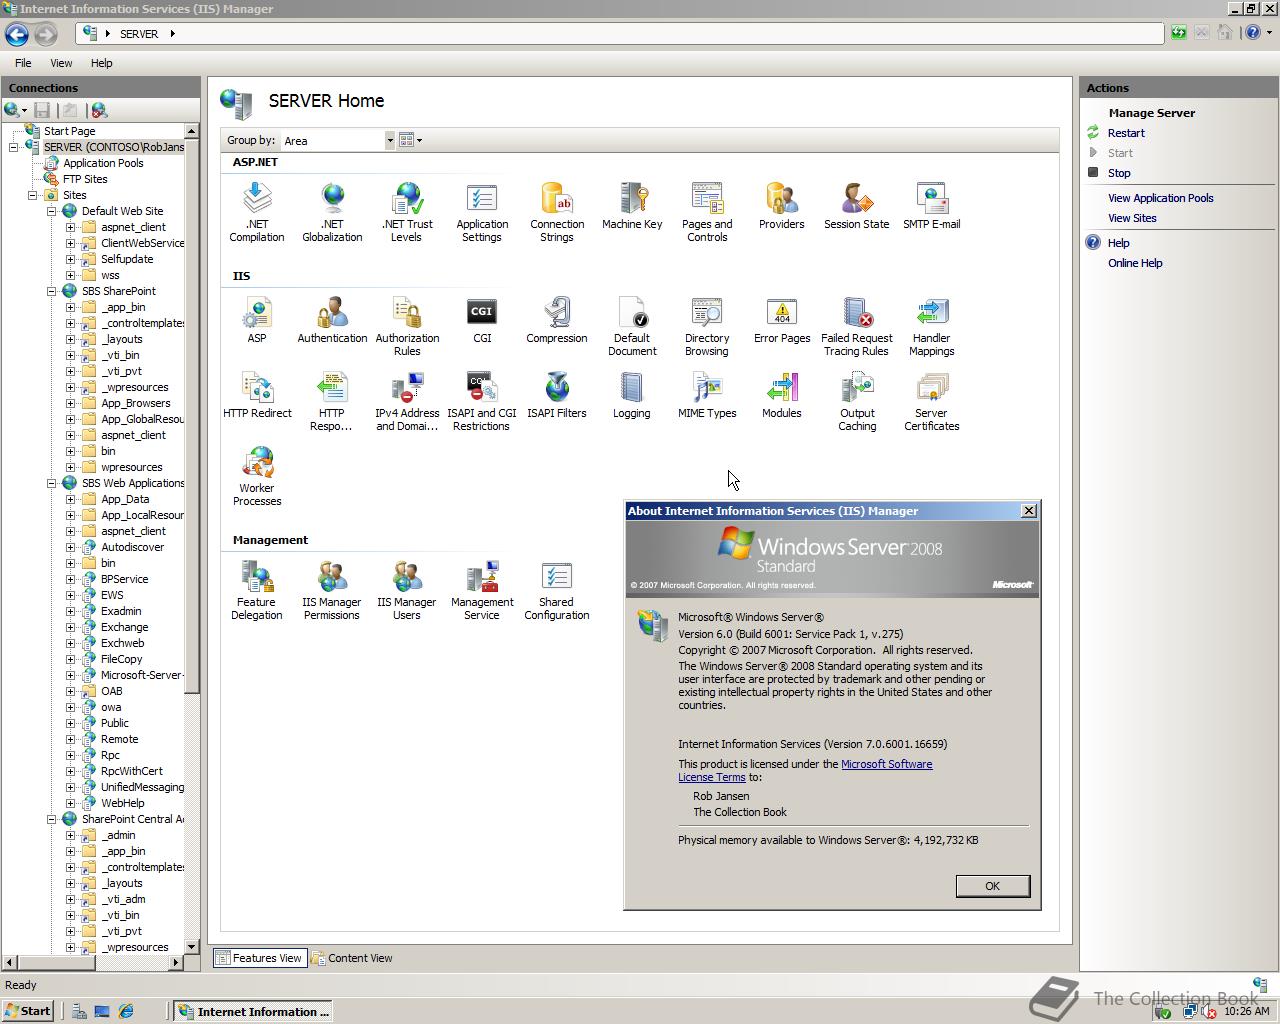The height and width of the screenshot is (1024, 1280).
Task: Open Application Settings feature
Action: pyautogui.click(x=482, y=212)
